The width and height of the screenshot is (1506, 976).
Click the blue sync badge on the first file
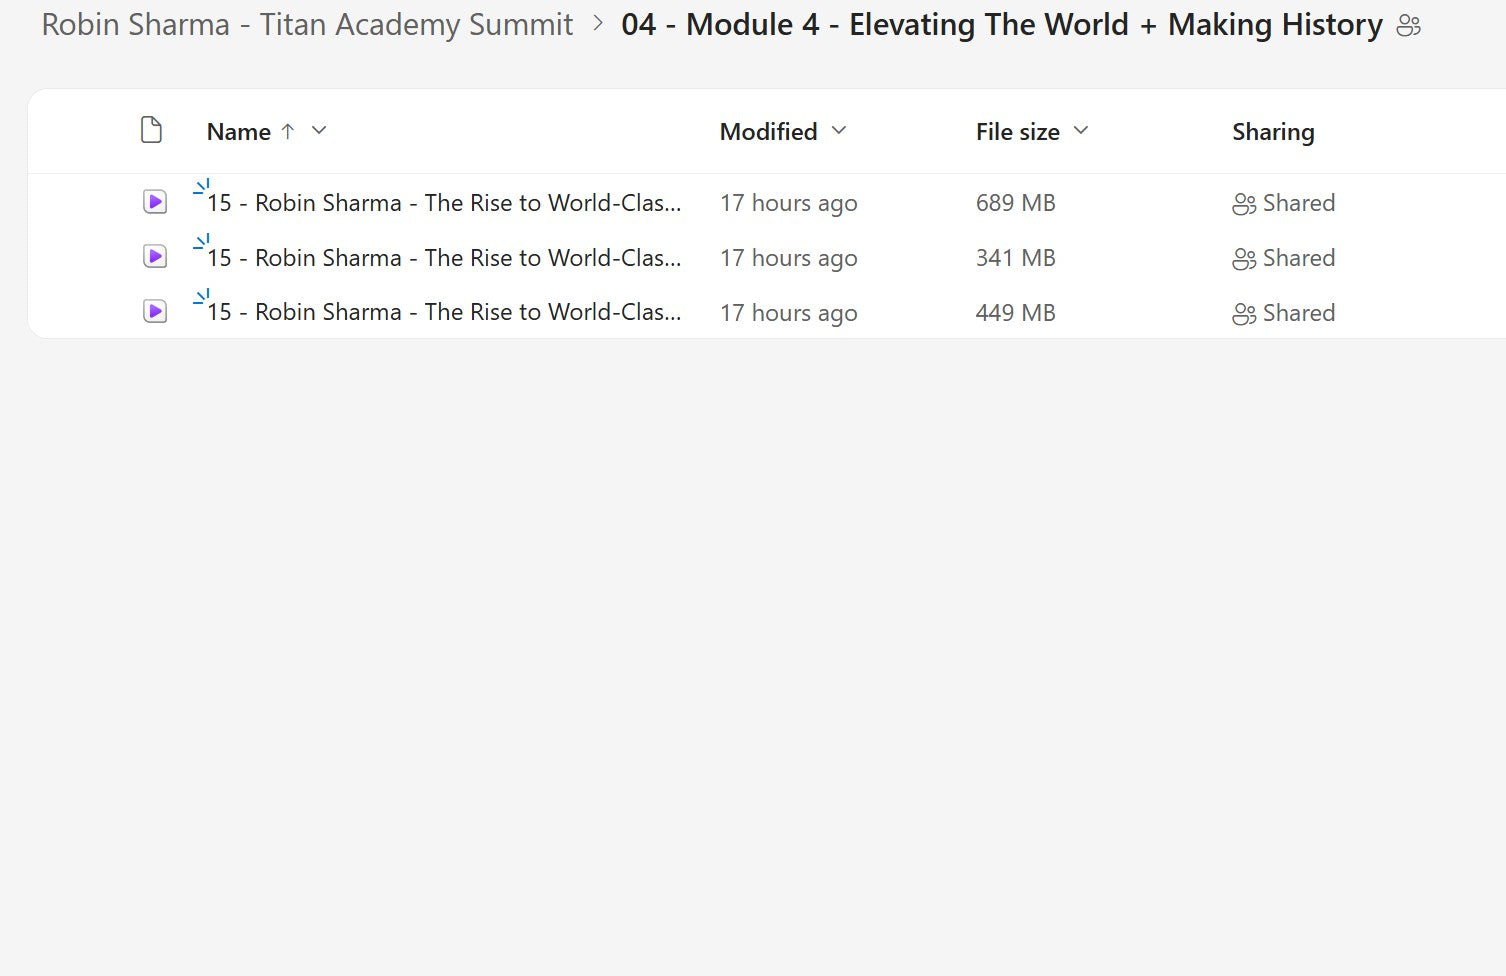coord(202,188)
